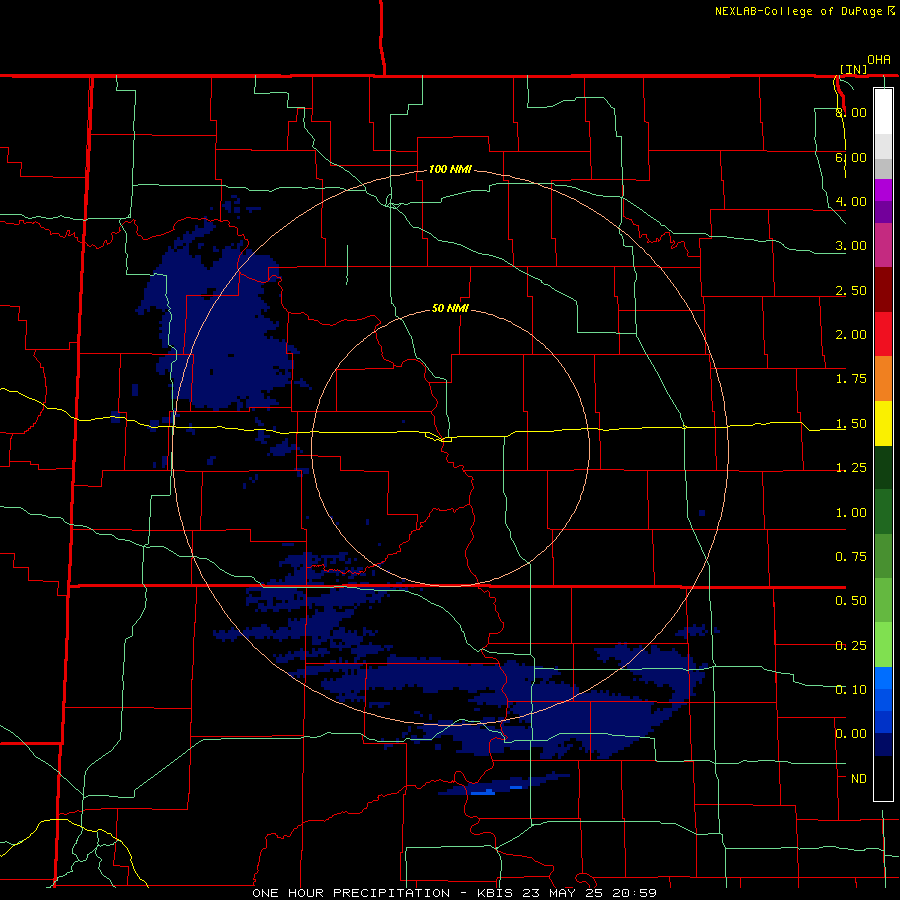Click the 6.00 legend value
Viewport: 900px width, 900px height.
[x=851, y=157]
